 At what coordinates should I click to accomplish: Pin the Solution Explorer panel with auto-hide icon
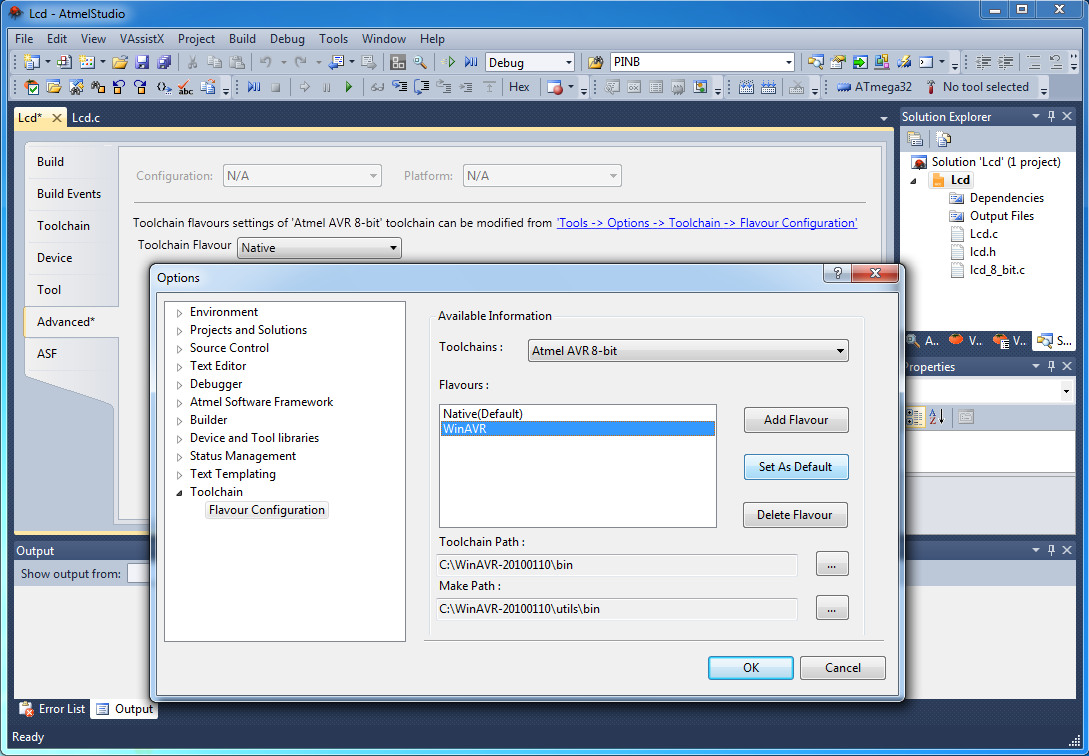1051,116
